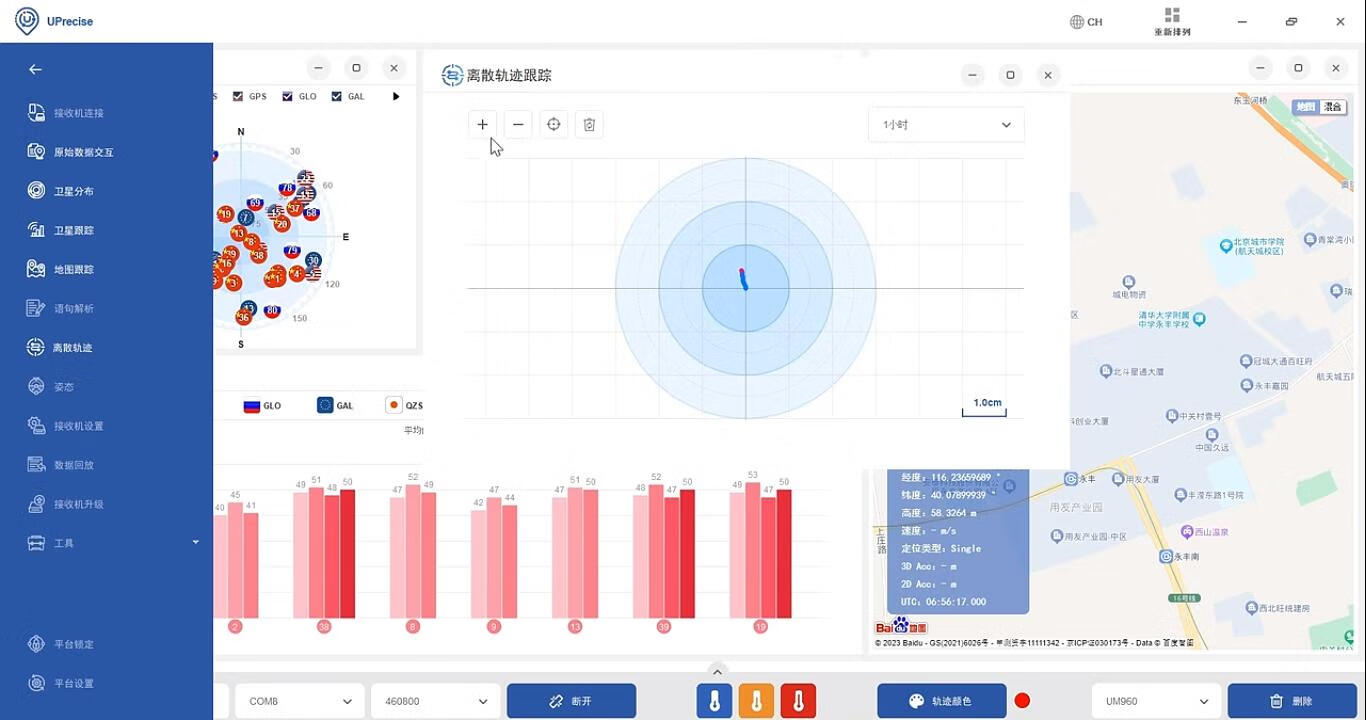Zoom in on the discrete trajectory plot

(482, 124)
